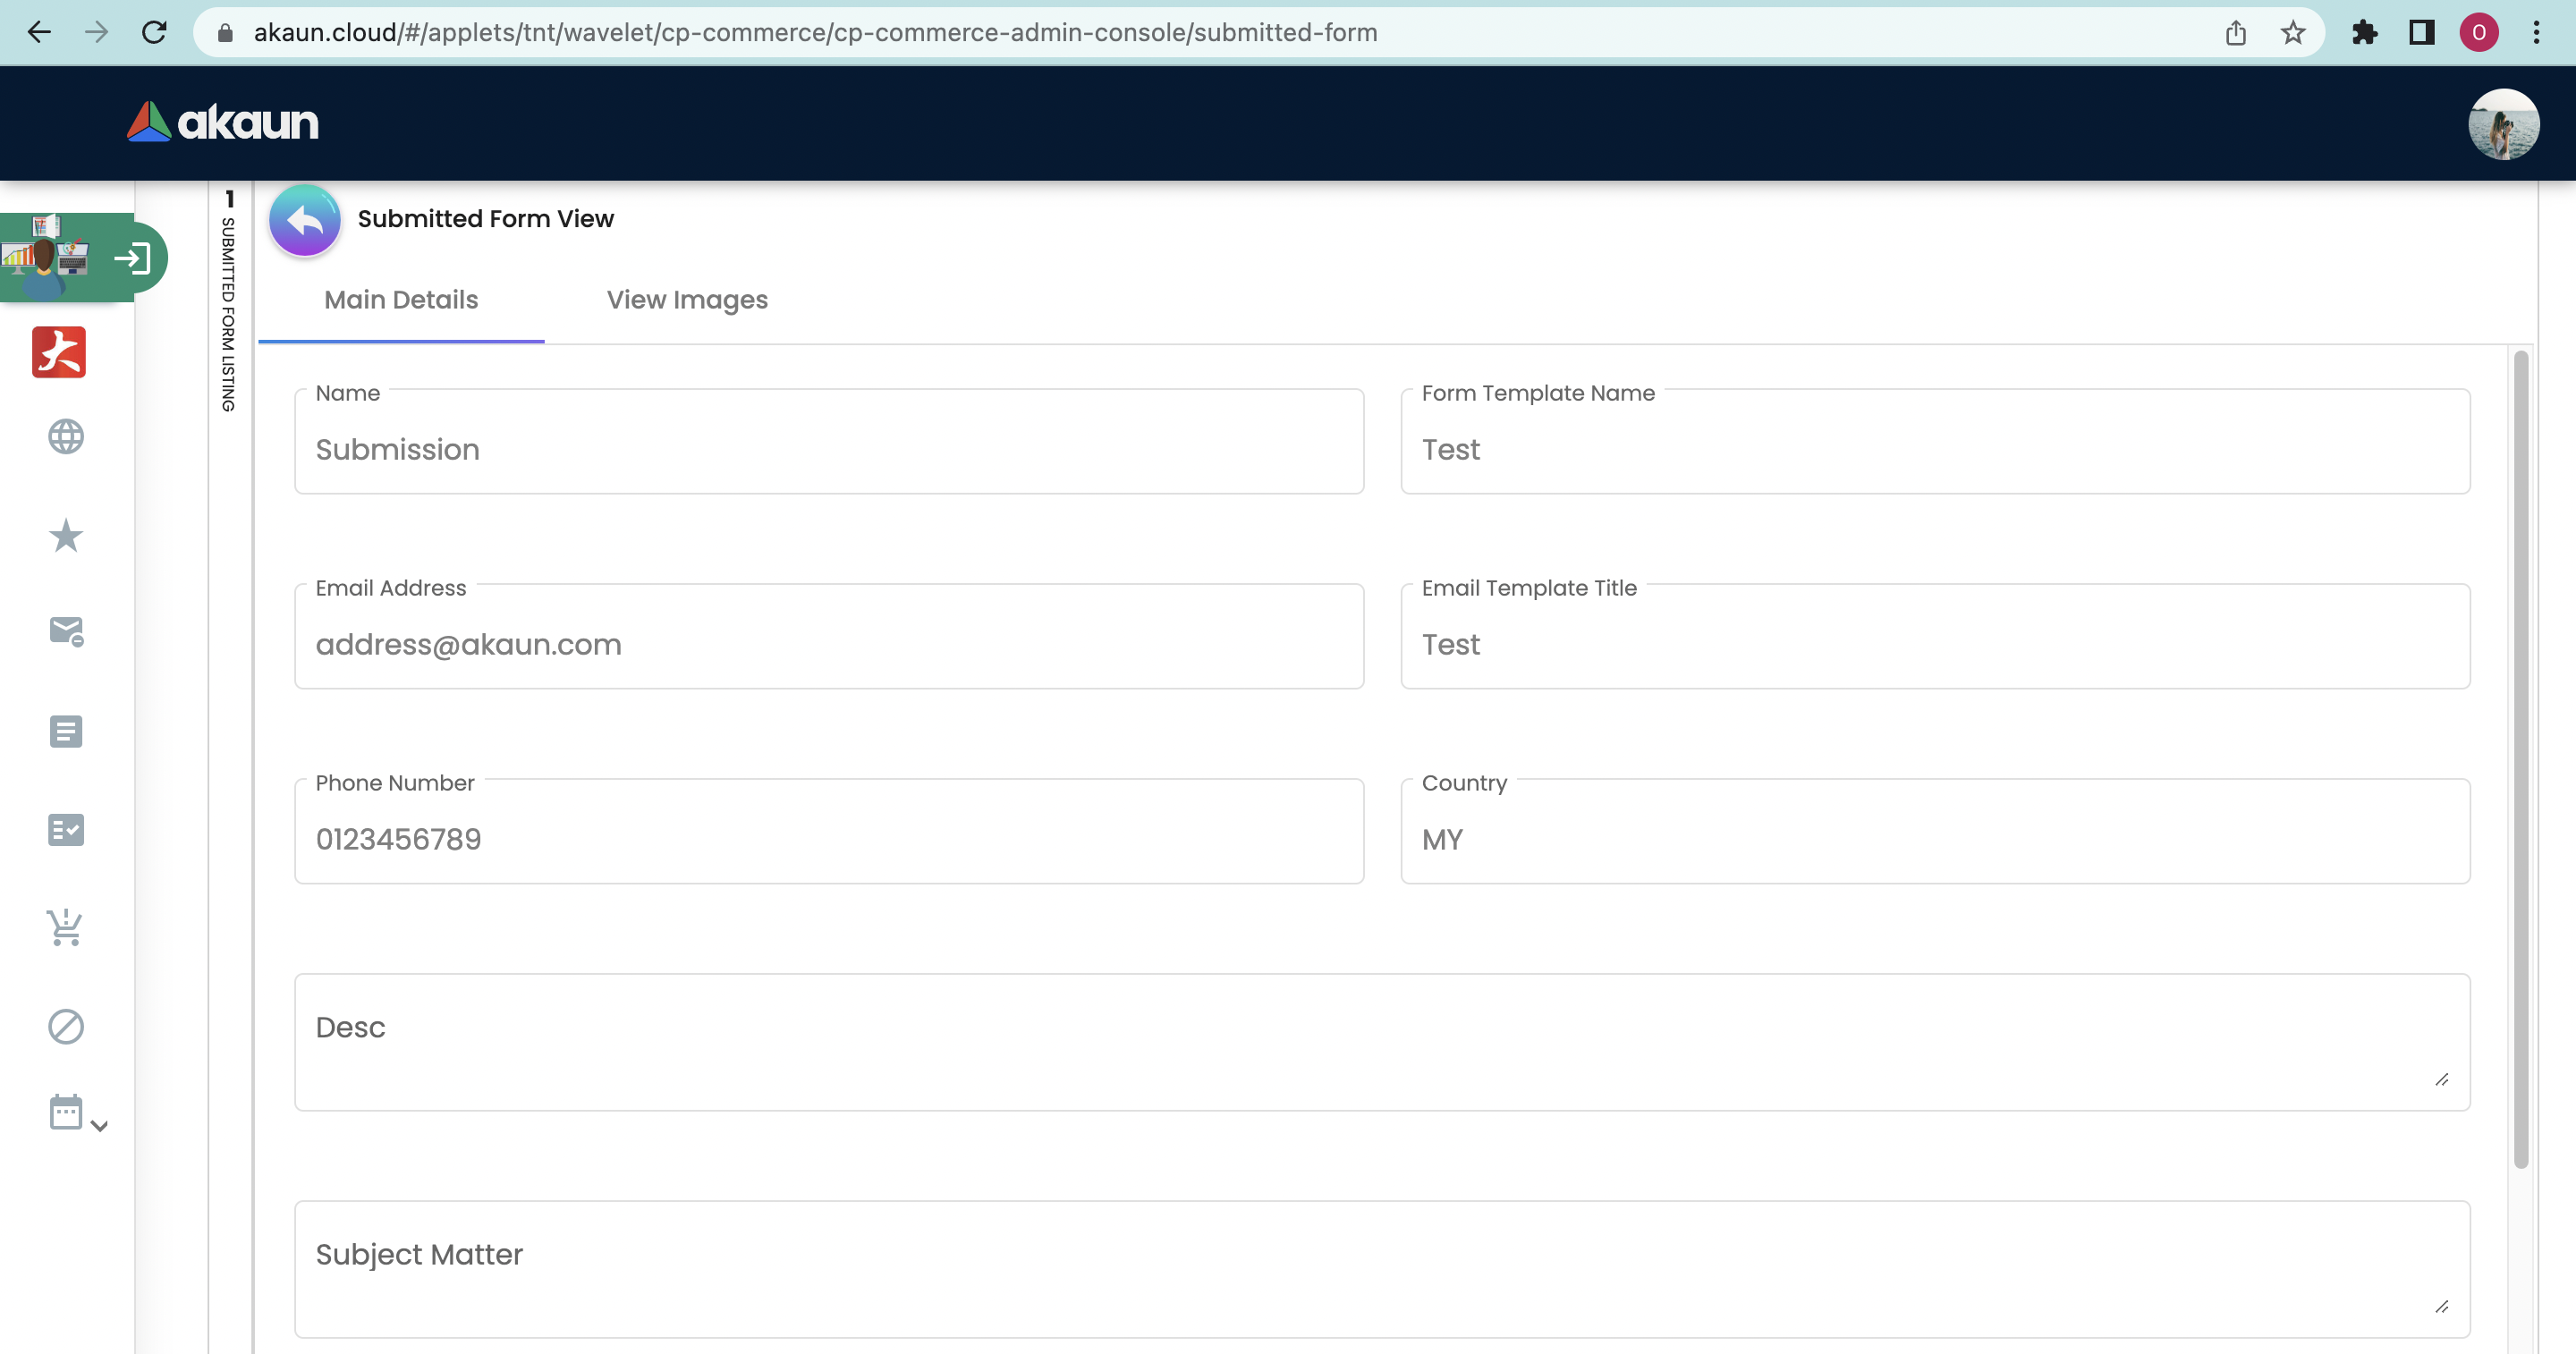Image resolution: width=2576 pixels, height=1354 pixels.
Task: Switch to the View Images tab
Action: (x=687, y=300)
